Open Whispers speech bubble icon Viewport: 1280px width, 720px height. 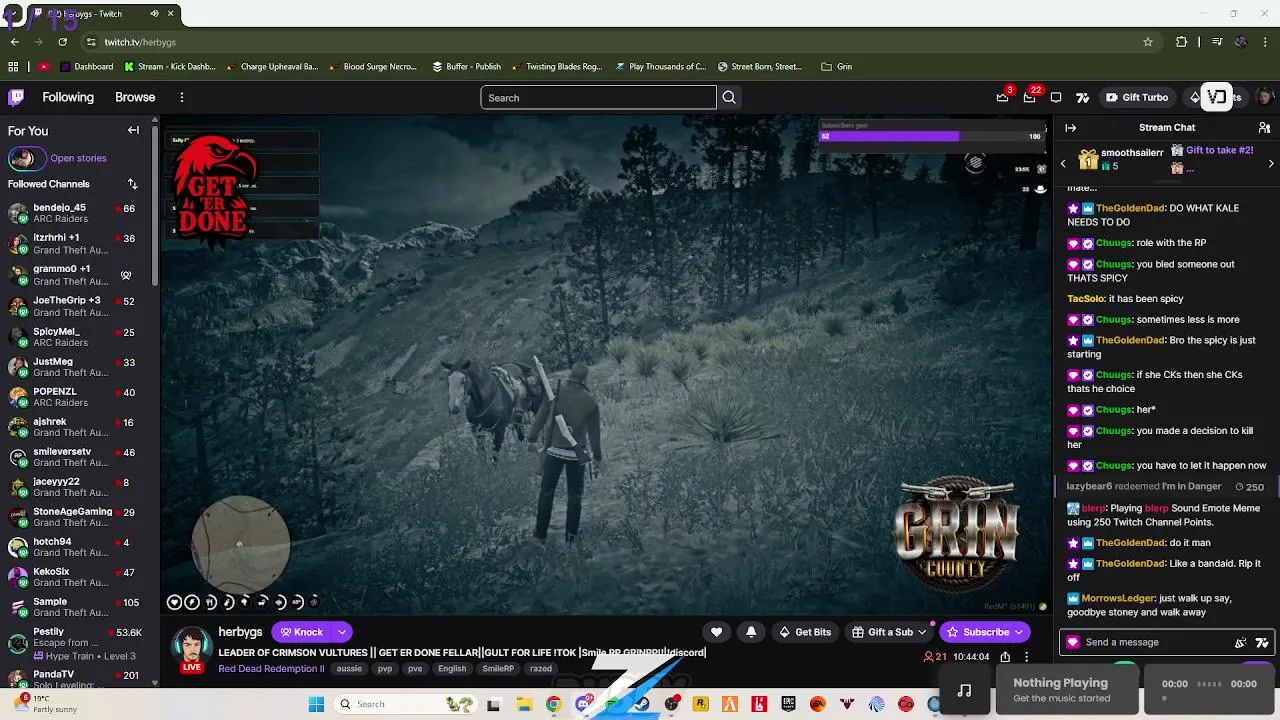pyautogui.click(x=1056, y=97)
